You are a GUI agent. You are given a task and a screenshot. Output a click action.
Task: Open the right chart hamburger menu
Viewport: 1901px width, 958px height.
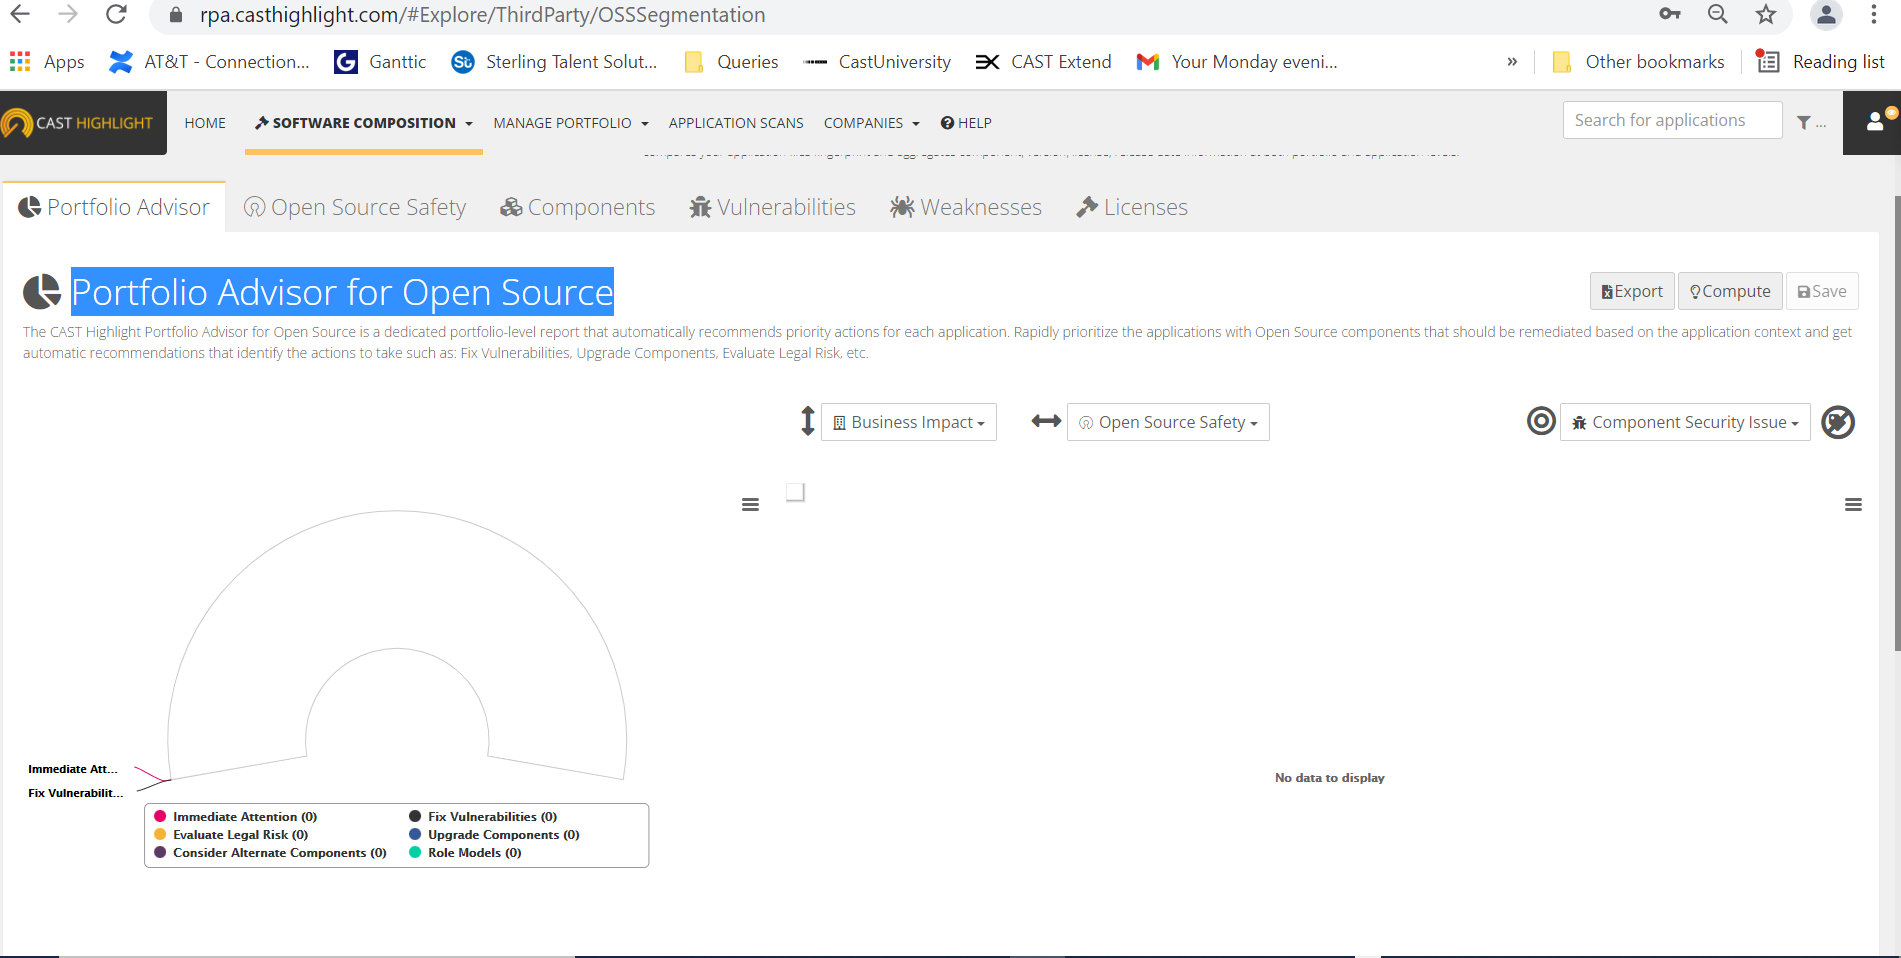point(1853,505)
